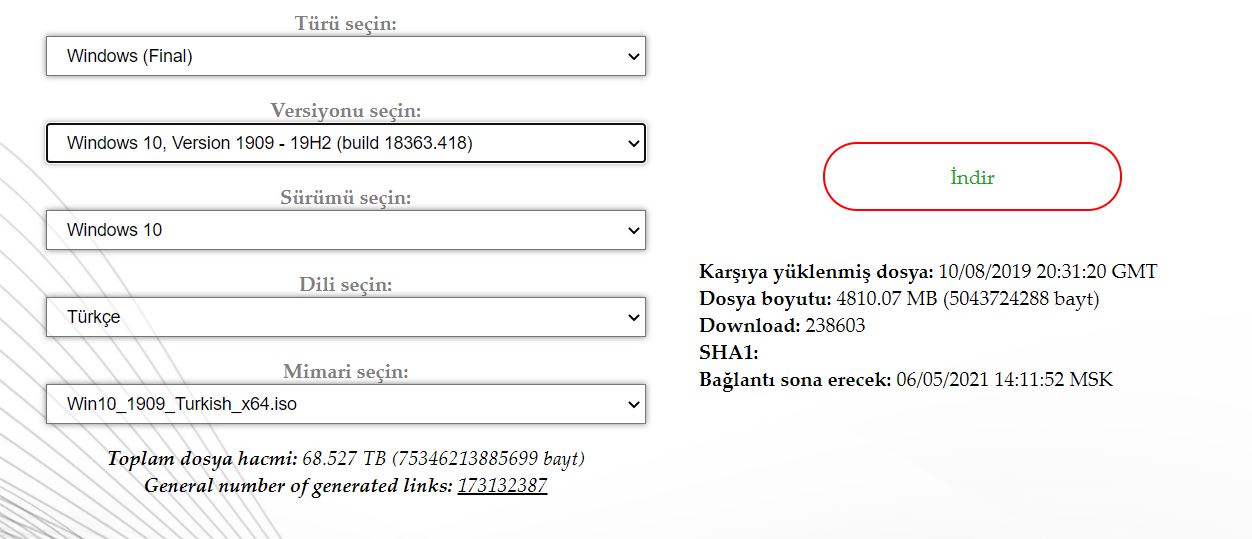Open the Versiyonu seçin dropdown showing Version 1909

pyautogui.click(x=346, y=143)
